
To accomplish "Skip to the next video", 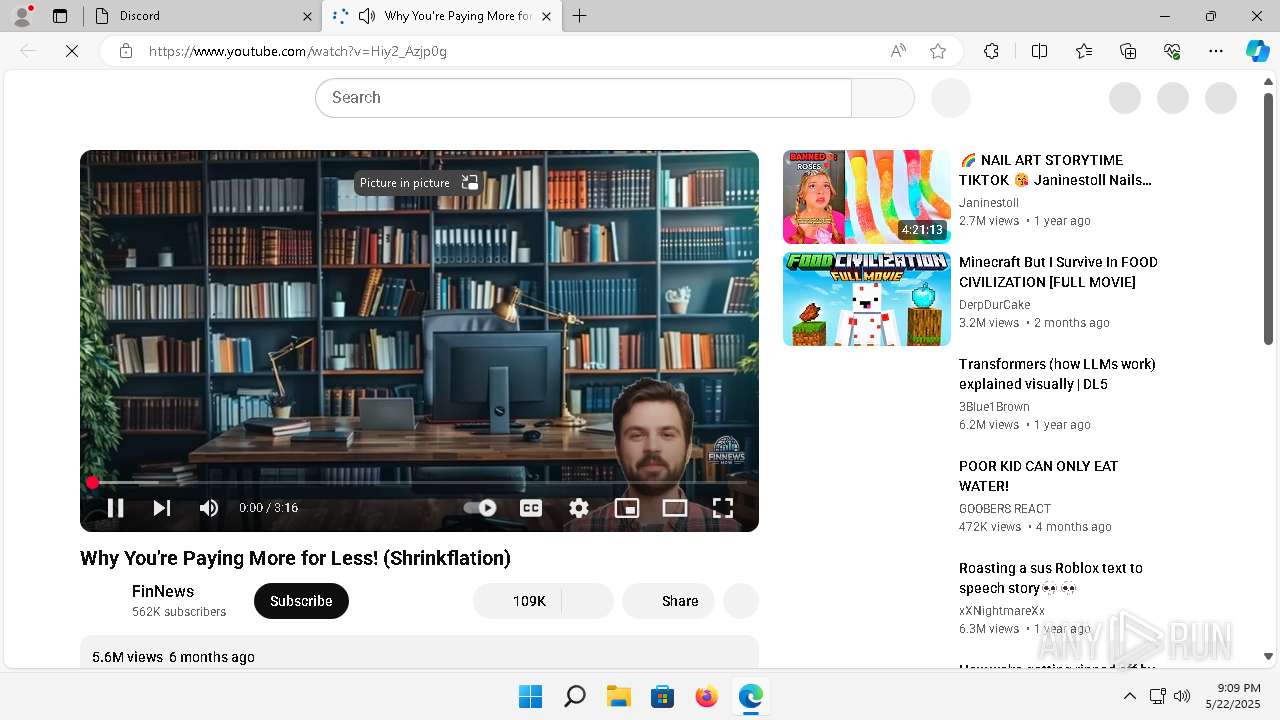I will (x=161, y=508).
